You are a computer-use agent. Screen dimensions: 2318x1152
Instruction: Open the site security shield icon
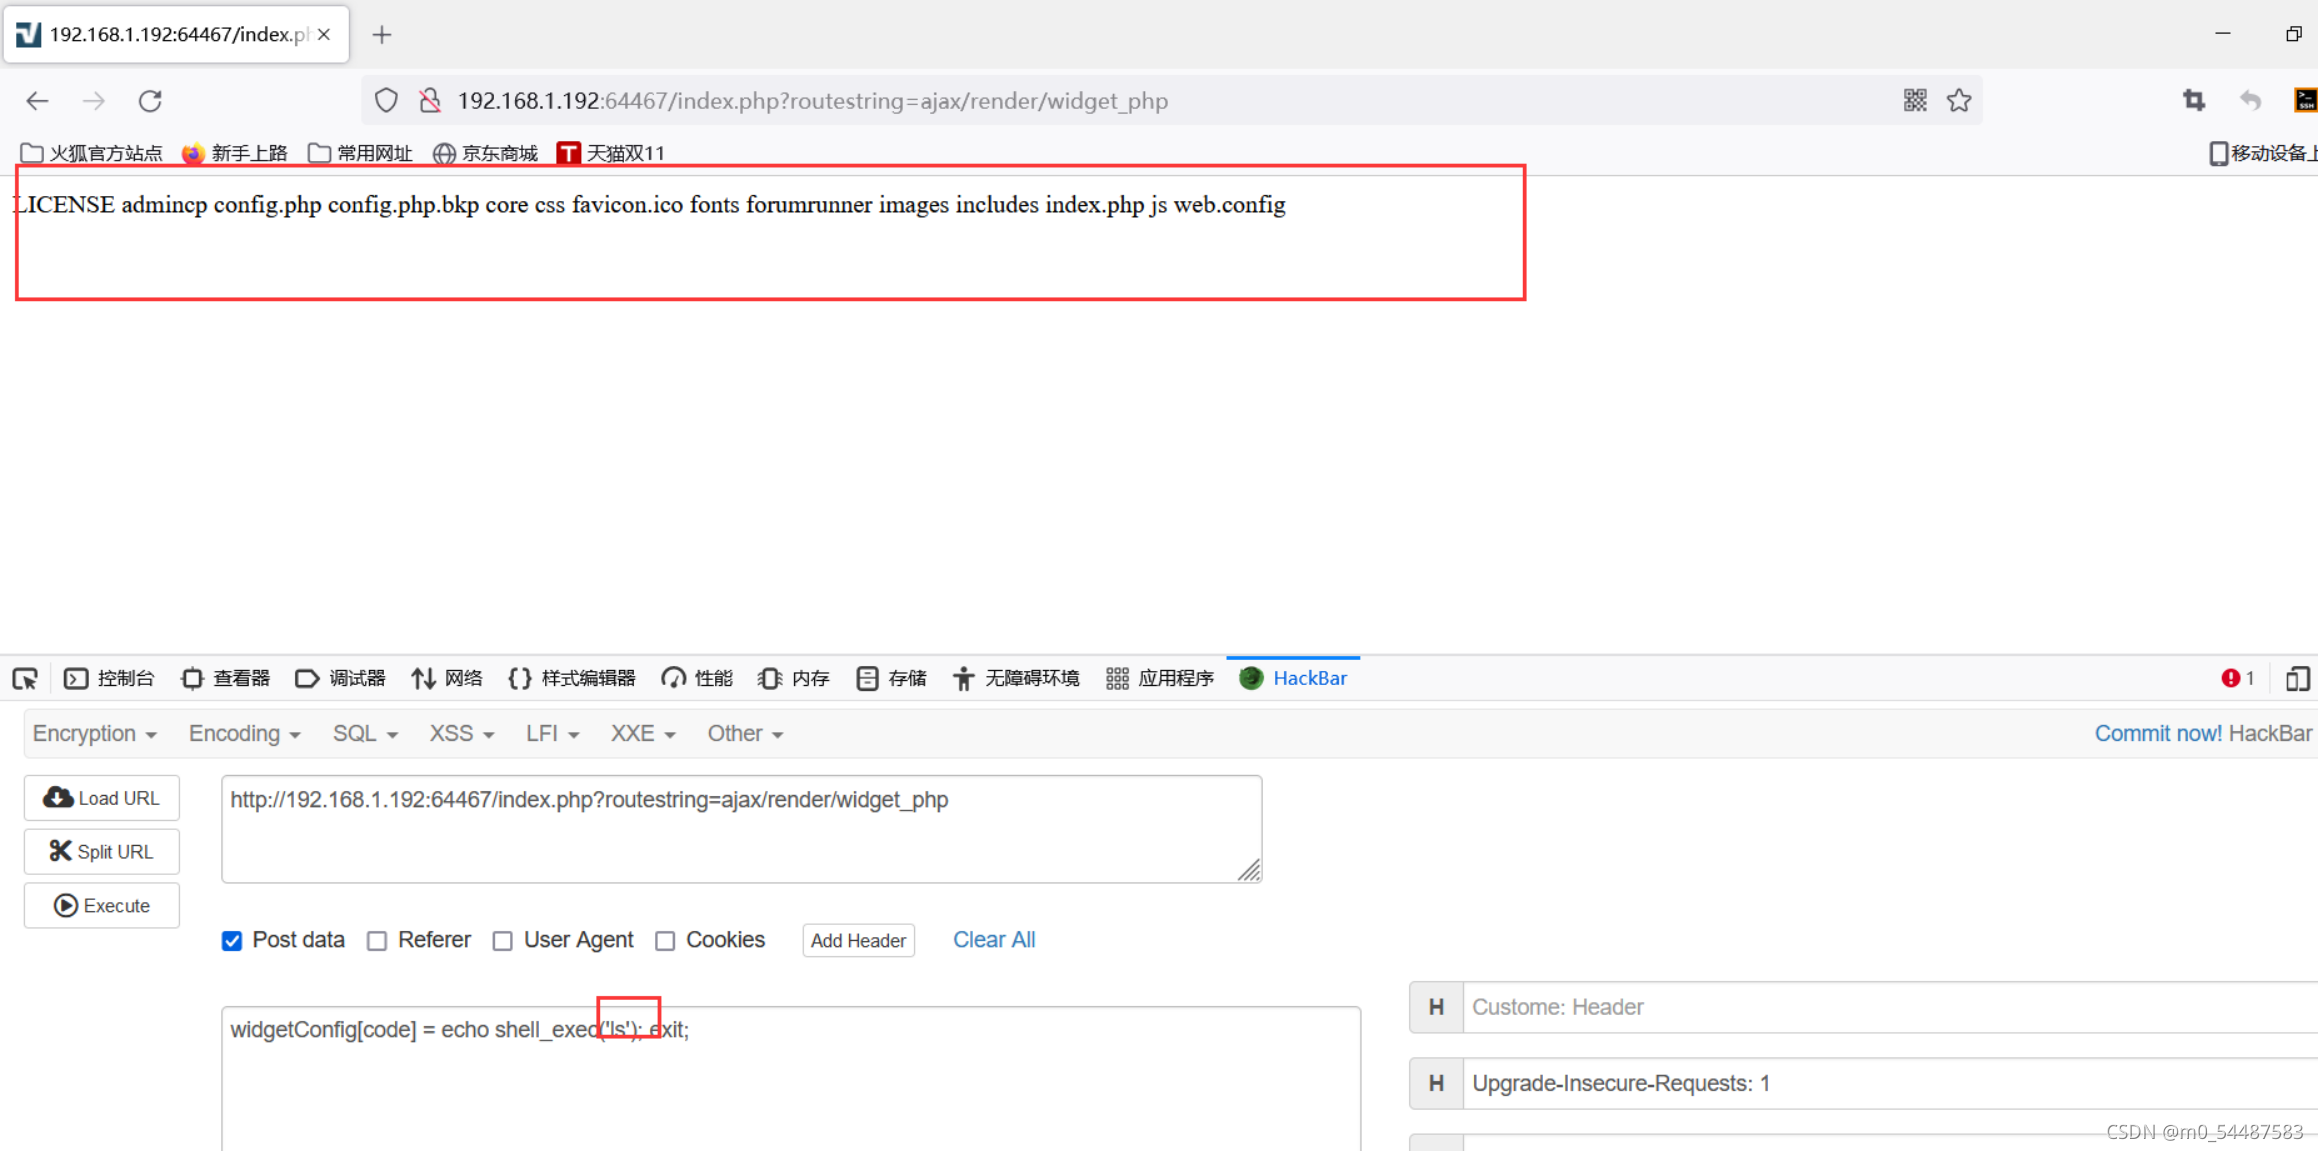coord(386,101)
